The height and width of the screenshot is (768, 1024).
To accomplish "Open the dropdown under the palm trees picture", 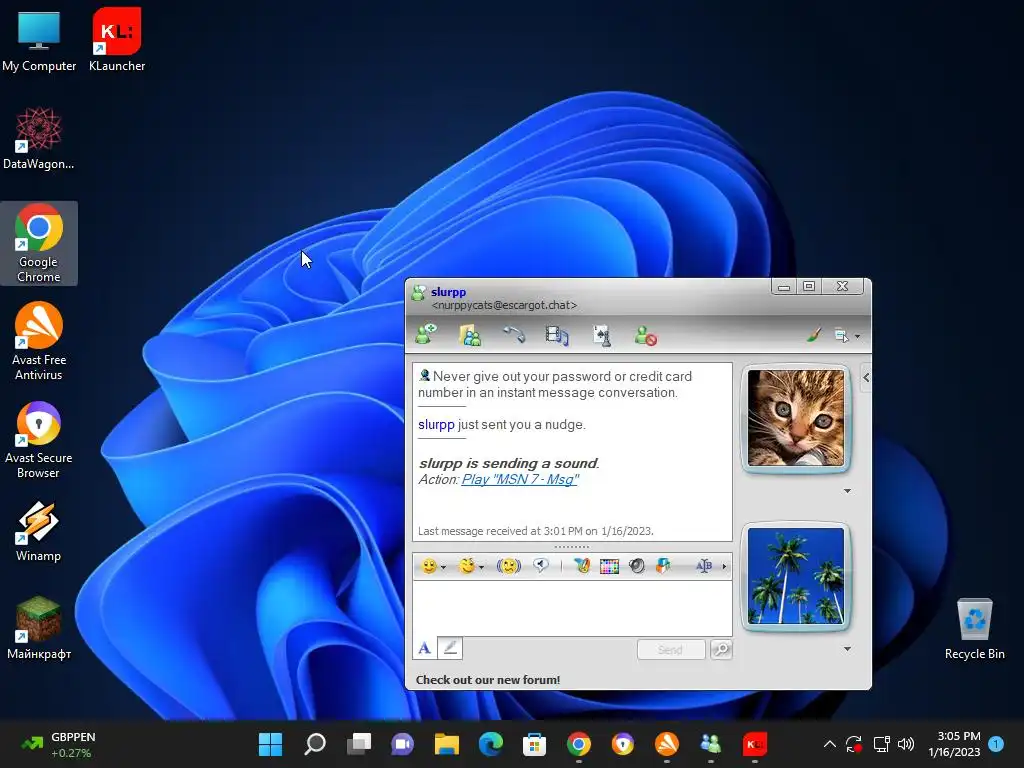I will [x=847, y=649].
